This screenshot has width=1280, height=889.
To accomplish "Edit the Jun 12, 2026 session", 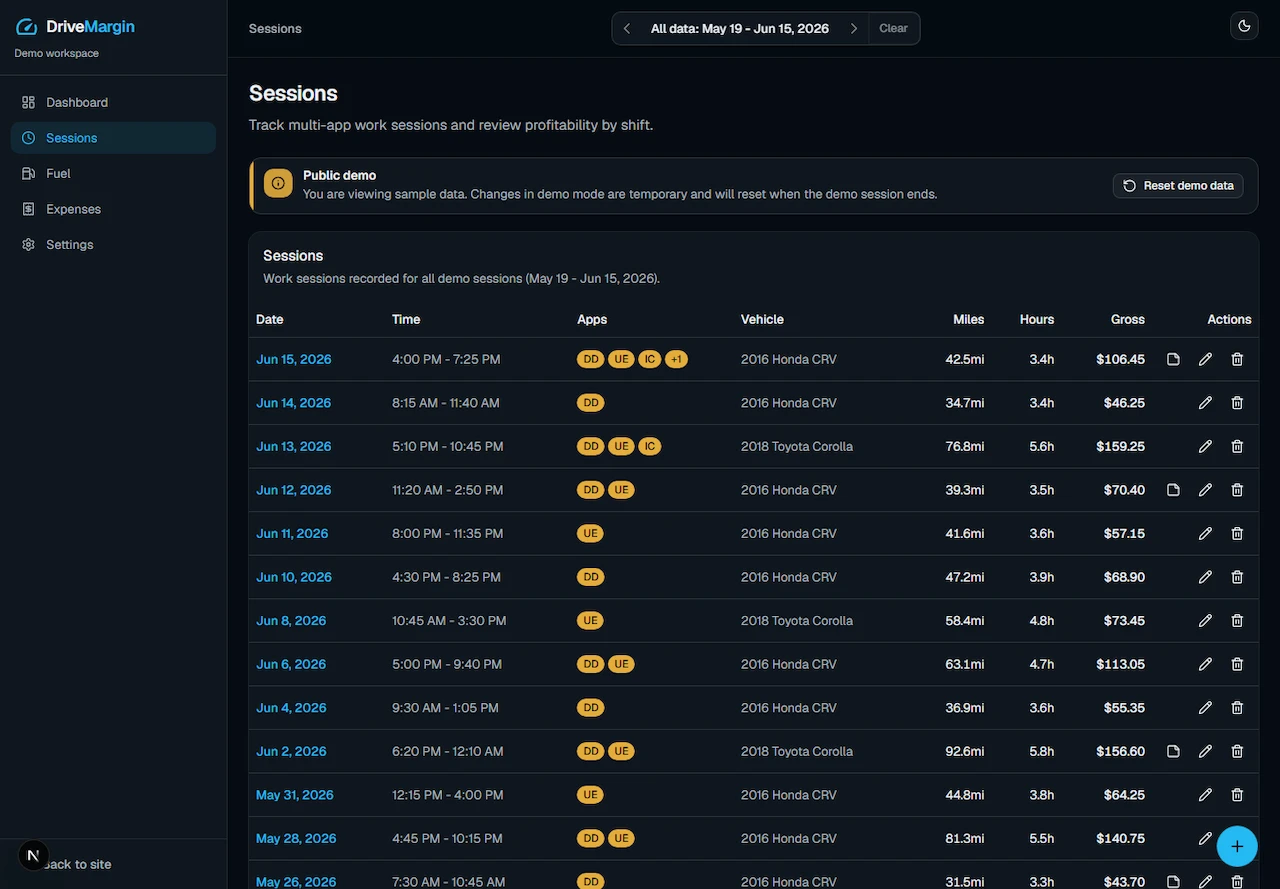I will tap(1205, 490).
